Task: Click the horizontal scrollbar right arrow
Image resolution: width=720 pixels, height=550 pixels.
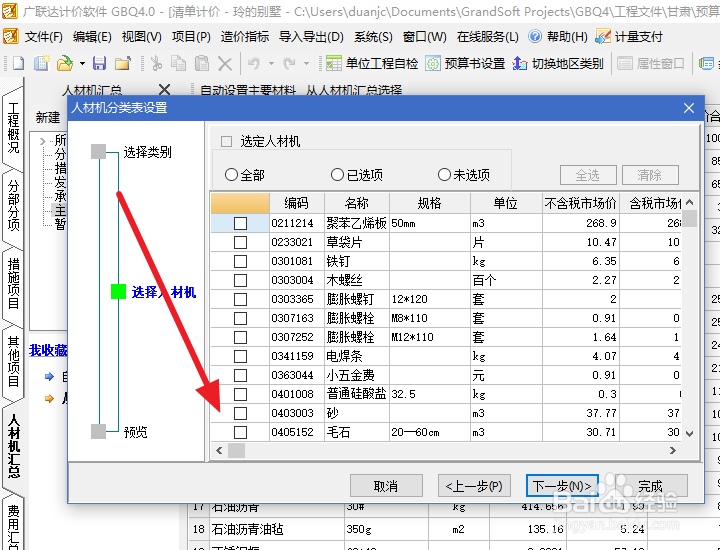Action: [x=673, y=450]
